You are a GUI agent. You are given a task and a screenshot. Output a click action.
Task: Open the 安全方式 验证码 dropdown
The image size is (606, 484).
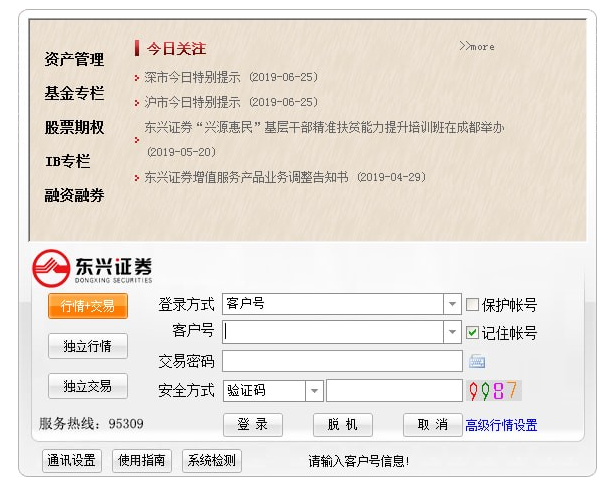click(x=314, y=390)
